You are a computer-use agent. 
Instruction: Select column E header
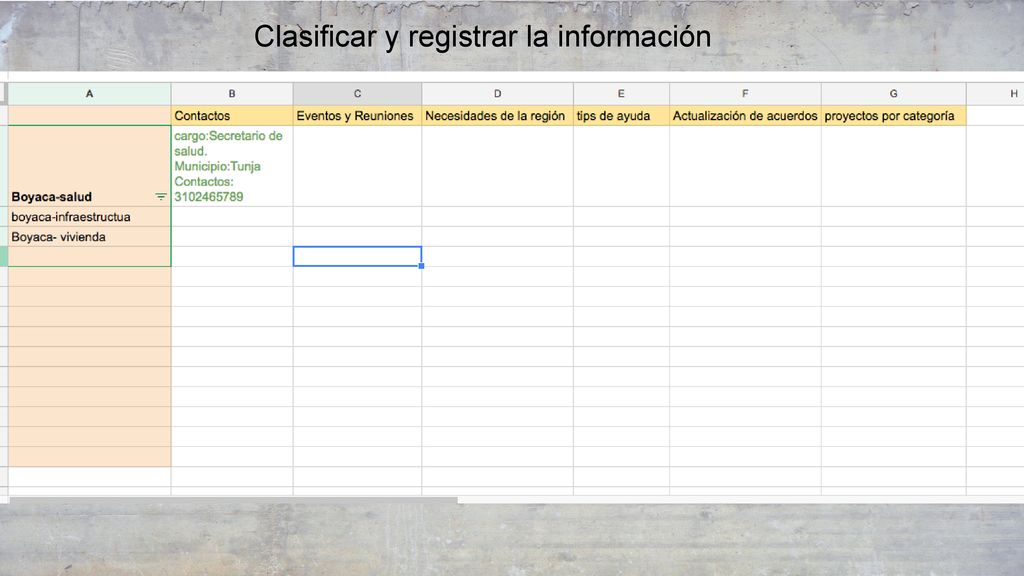click(621, 93)
